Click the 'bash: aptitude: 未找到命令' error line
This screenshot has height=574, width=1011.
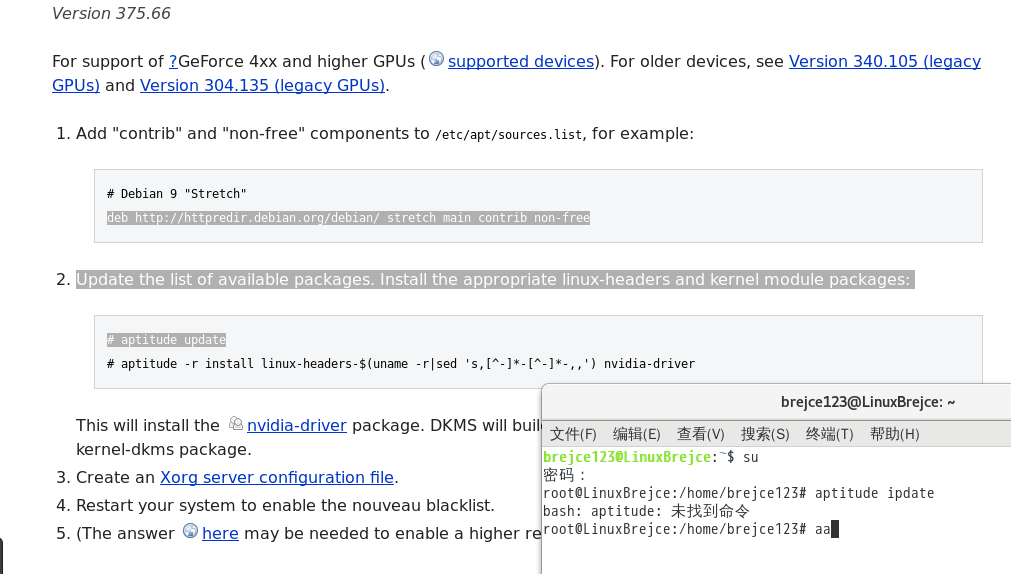pyautogui.click(x=646, y=511)
